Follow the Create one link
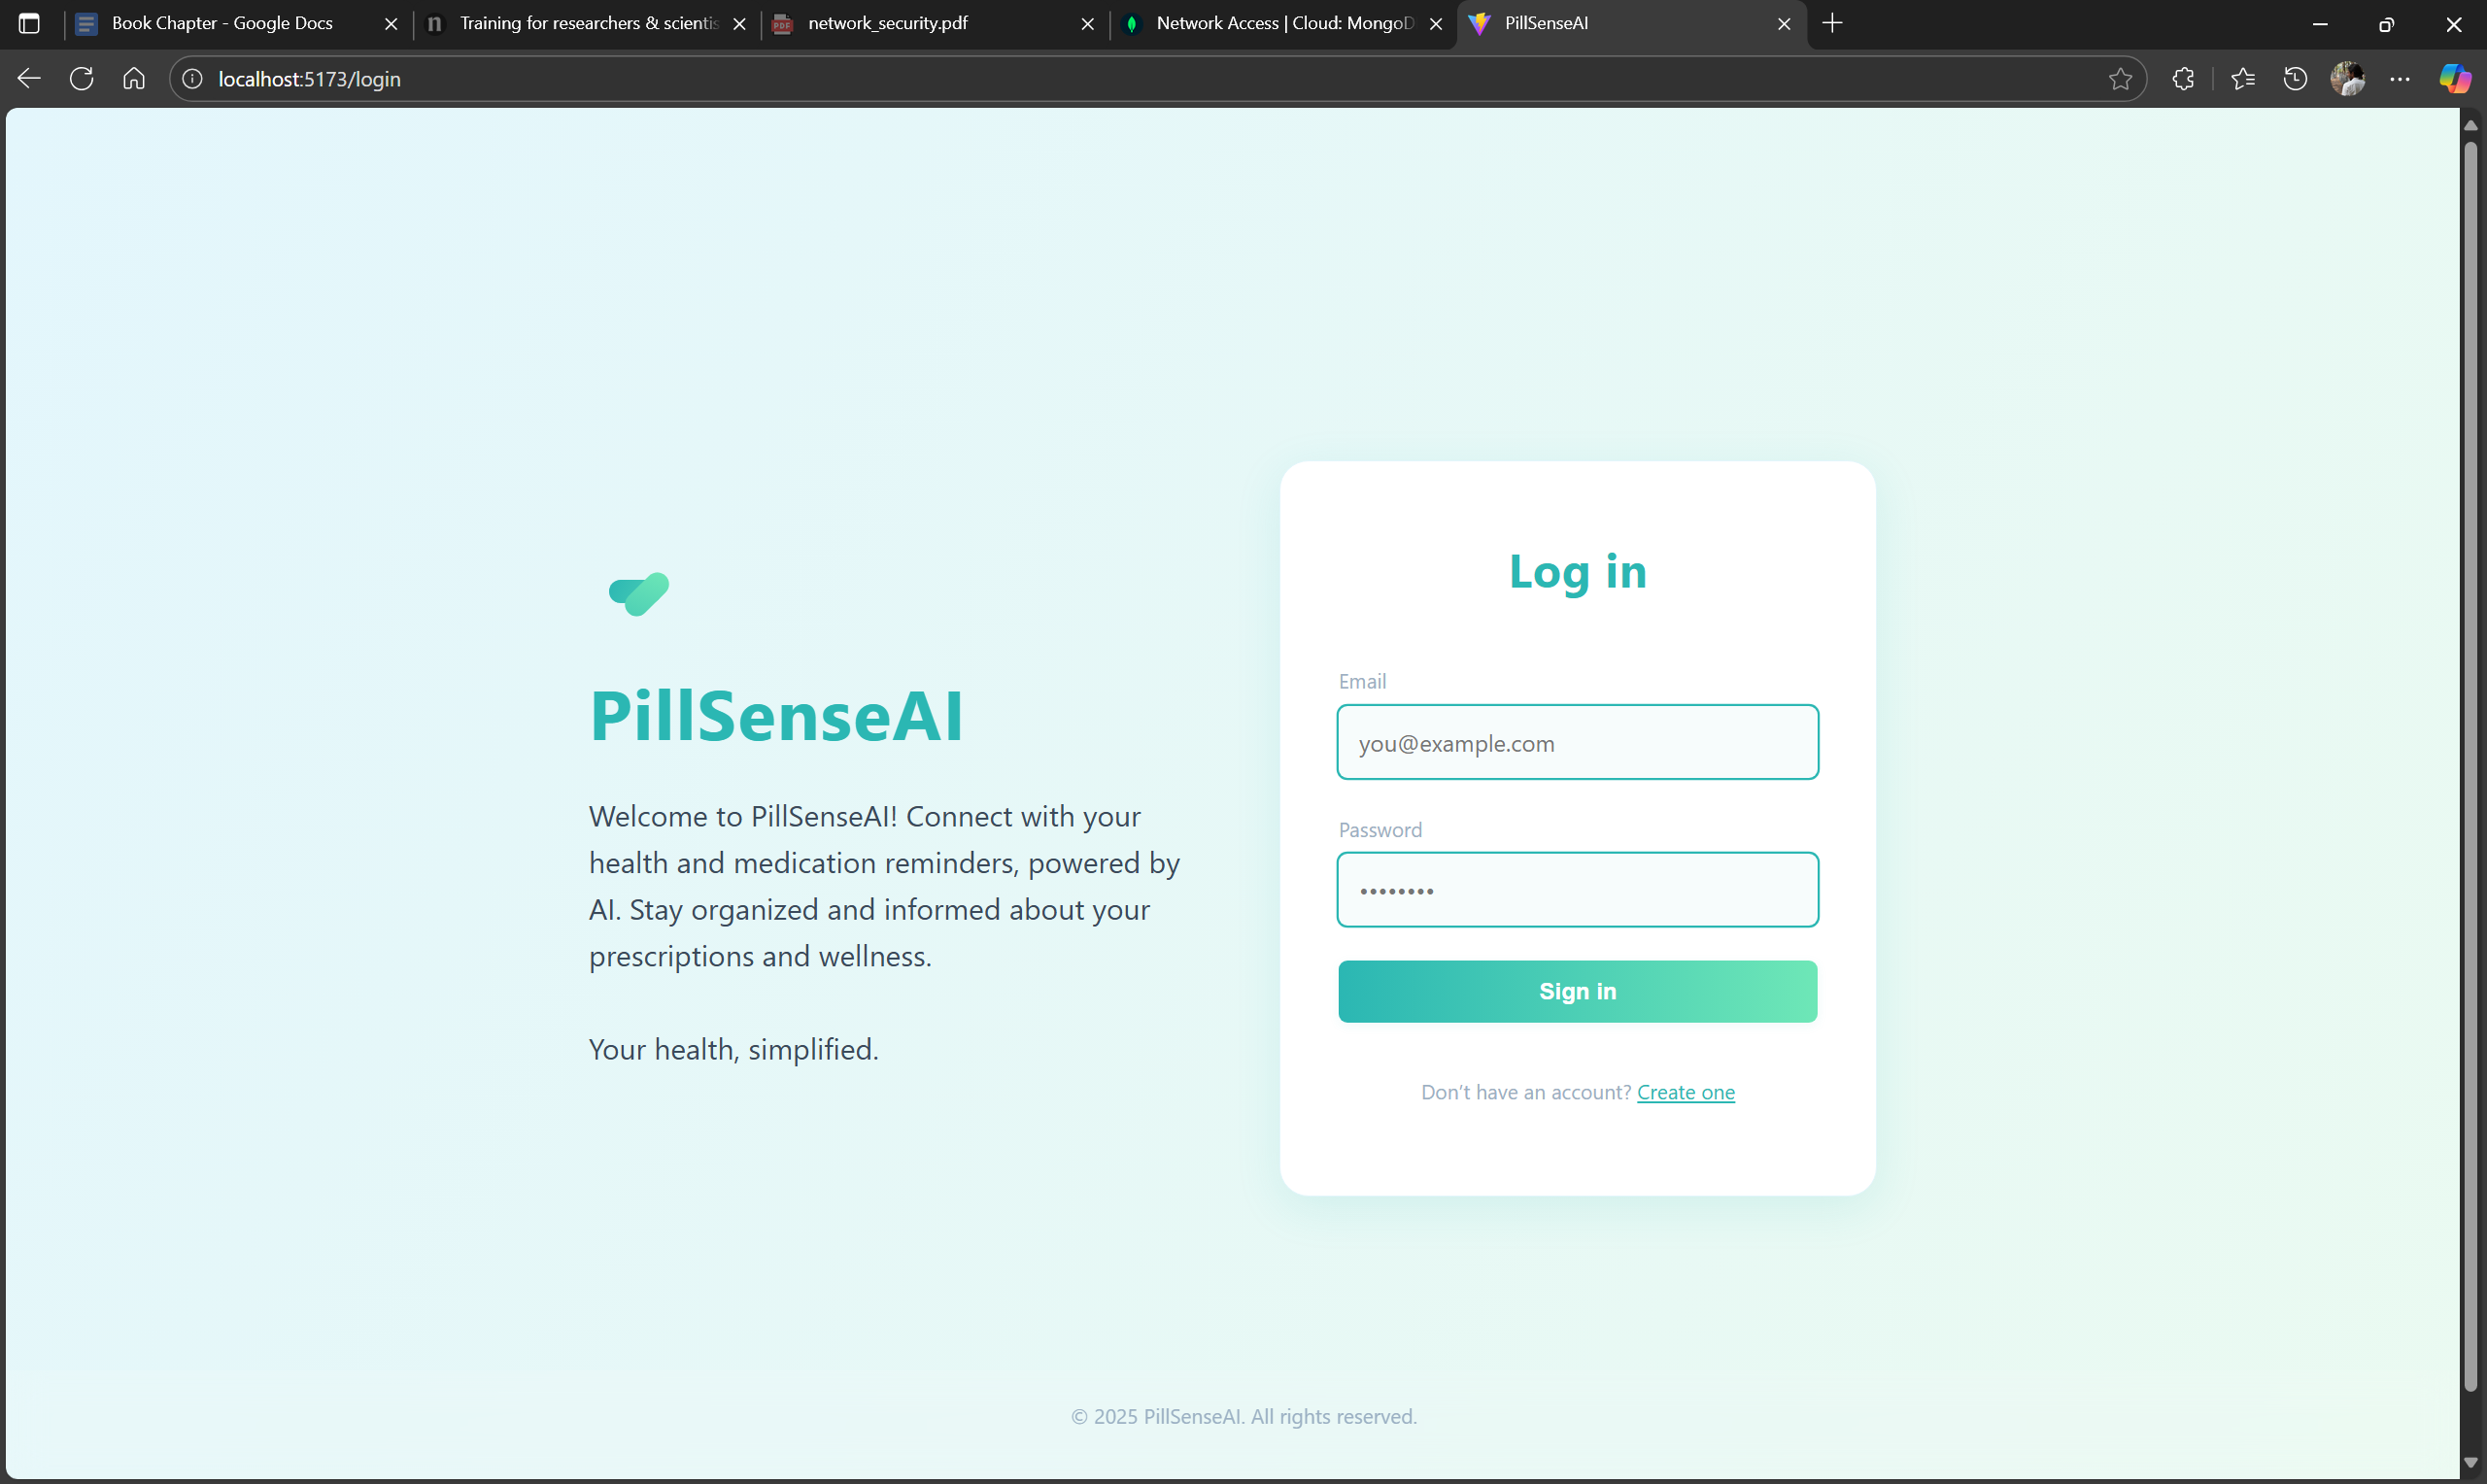Screen dimensions: 2487x1484 coord(1685,1092)
